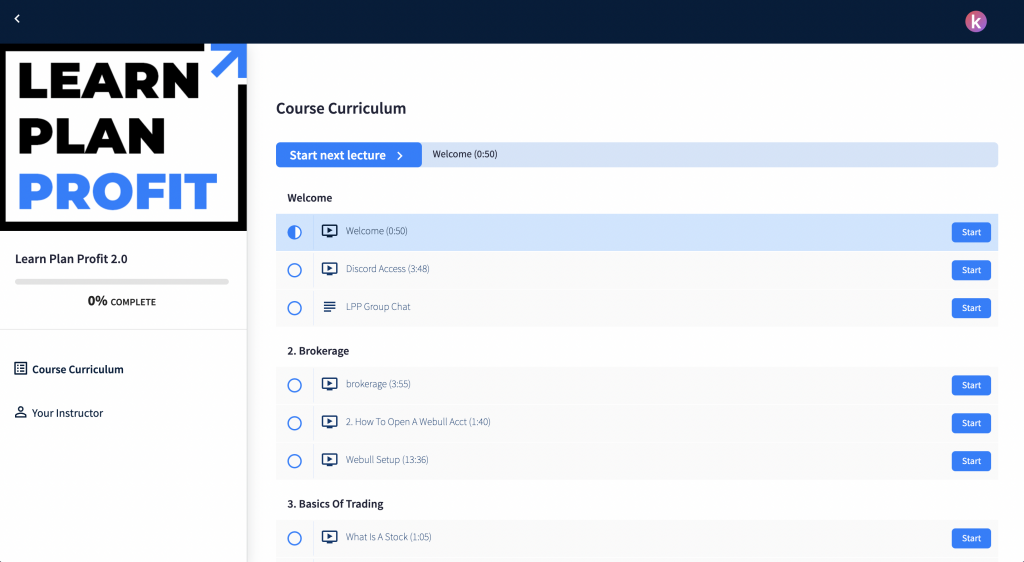
Task: Open the Webull Setup (13:36) lecture title
Action: pyautogui.click(x=387, y=460)
